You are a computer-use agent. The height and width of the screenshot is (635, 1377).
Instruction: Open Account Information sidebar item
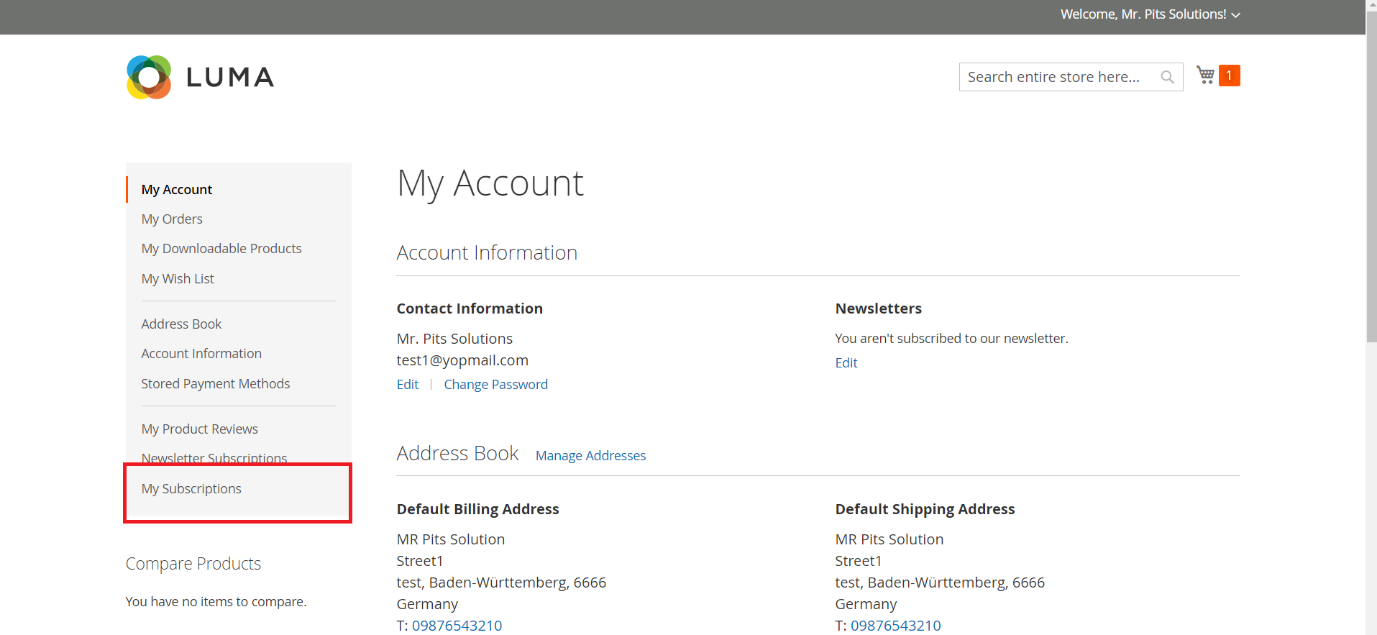click(x=201, y=353)
